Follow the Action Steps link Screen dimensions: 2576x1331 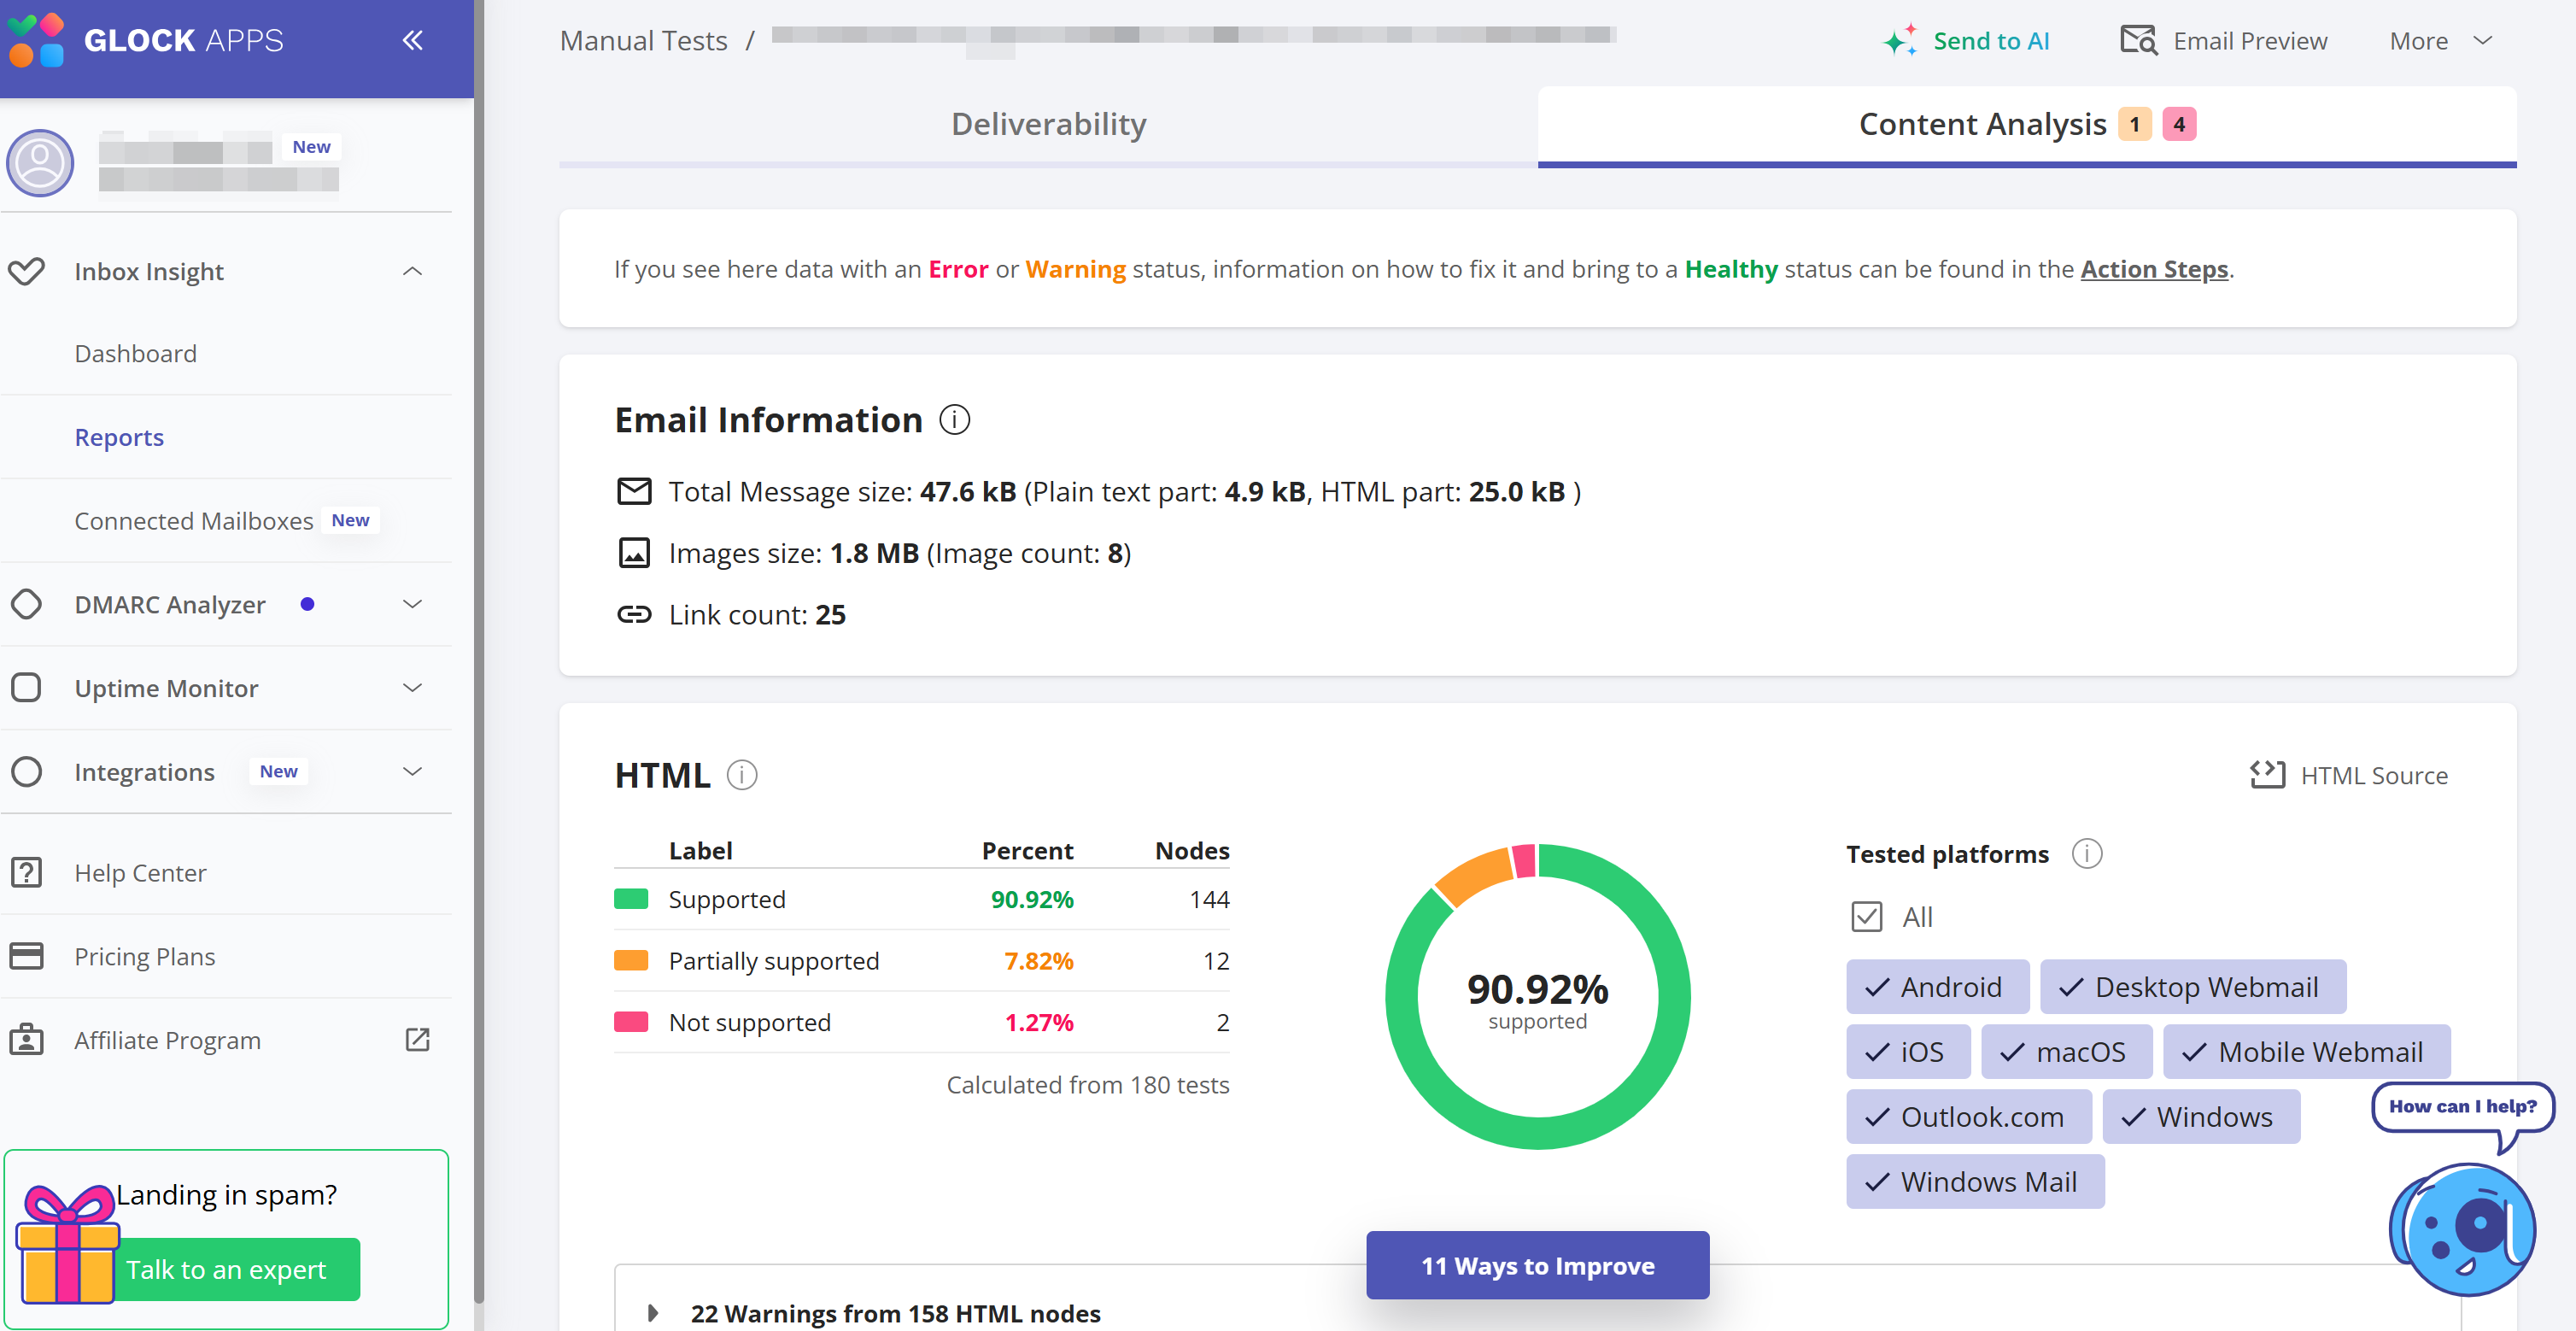pos(2154,269)
